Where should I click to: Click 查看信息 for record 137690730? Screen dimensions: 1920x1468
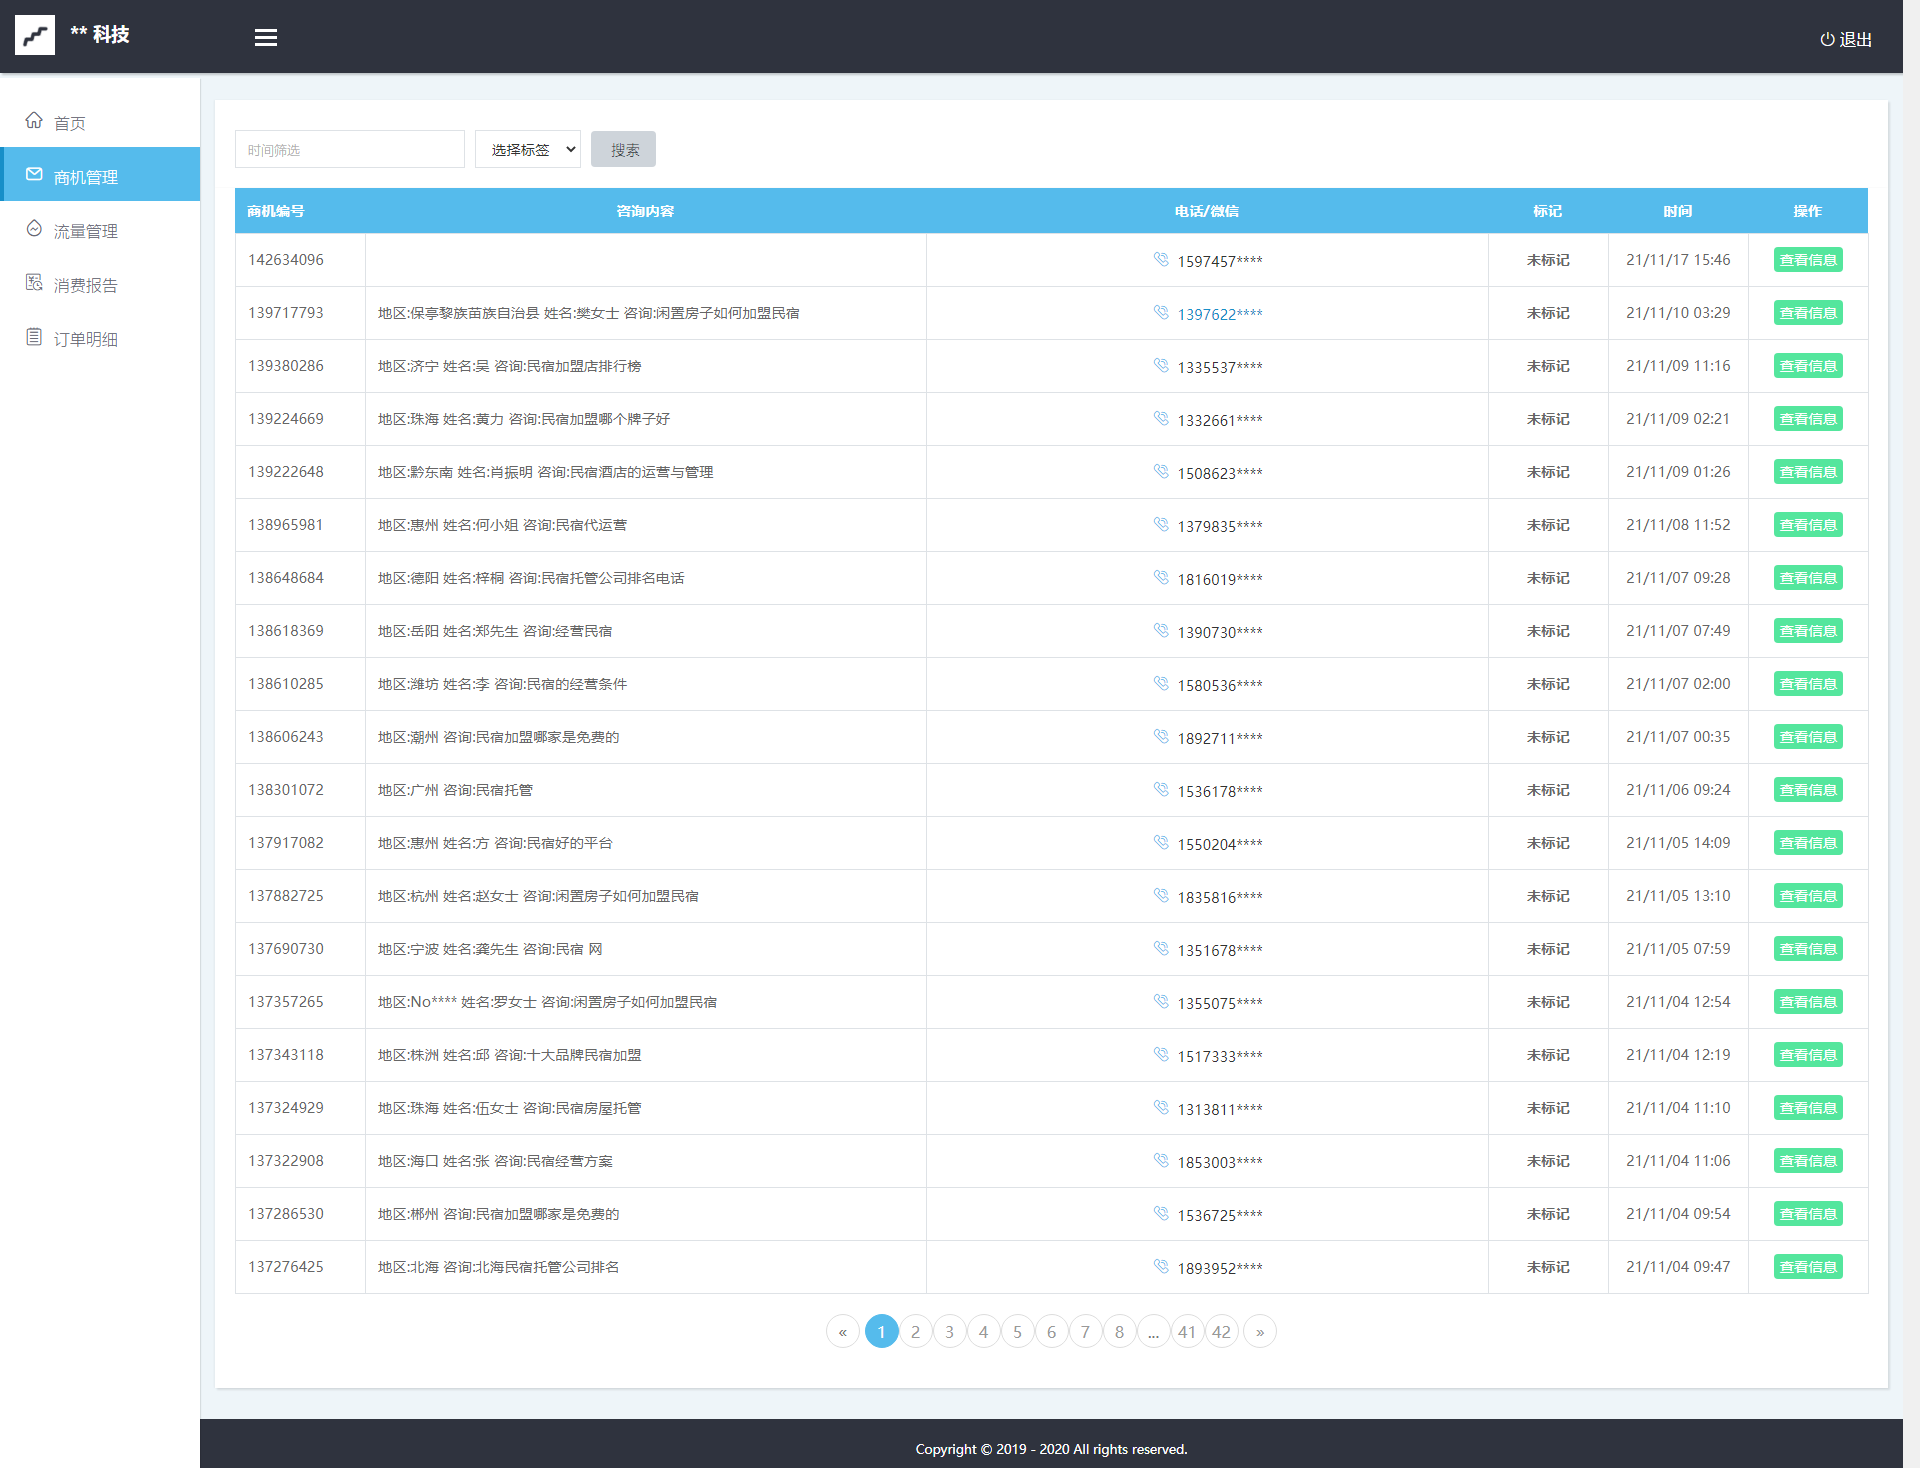pyautogui.click(x=1808, y=949)
